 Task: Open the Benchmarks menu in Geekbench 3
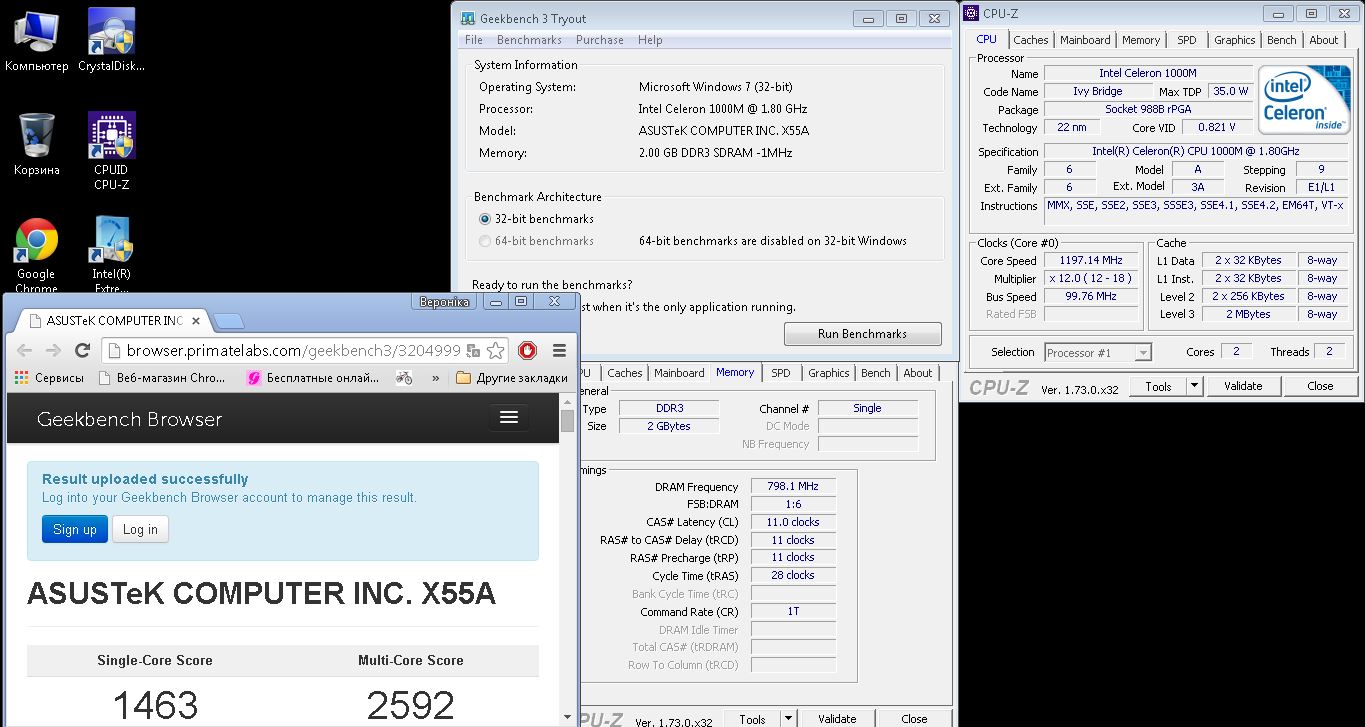tap(529, 40)
